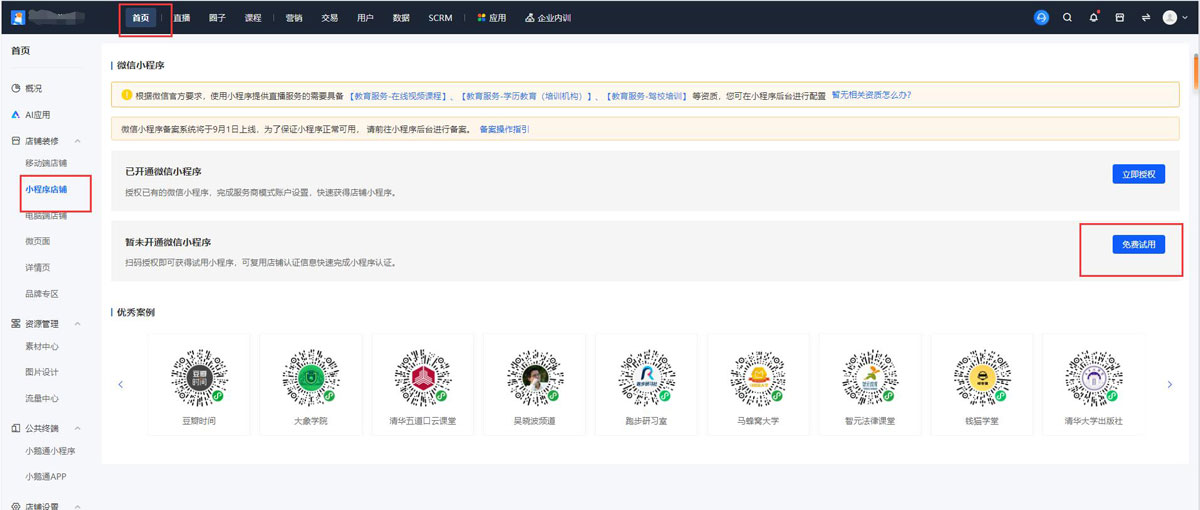This screenshot has width=1200, height=510.
Task: Click the user avatar in top bar
Action: [1169, 18]
